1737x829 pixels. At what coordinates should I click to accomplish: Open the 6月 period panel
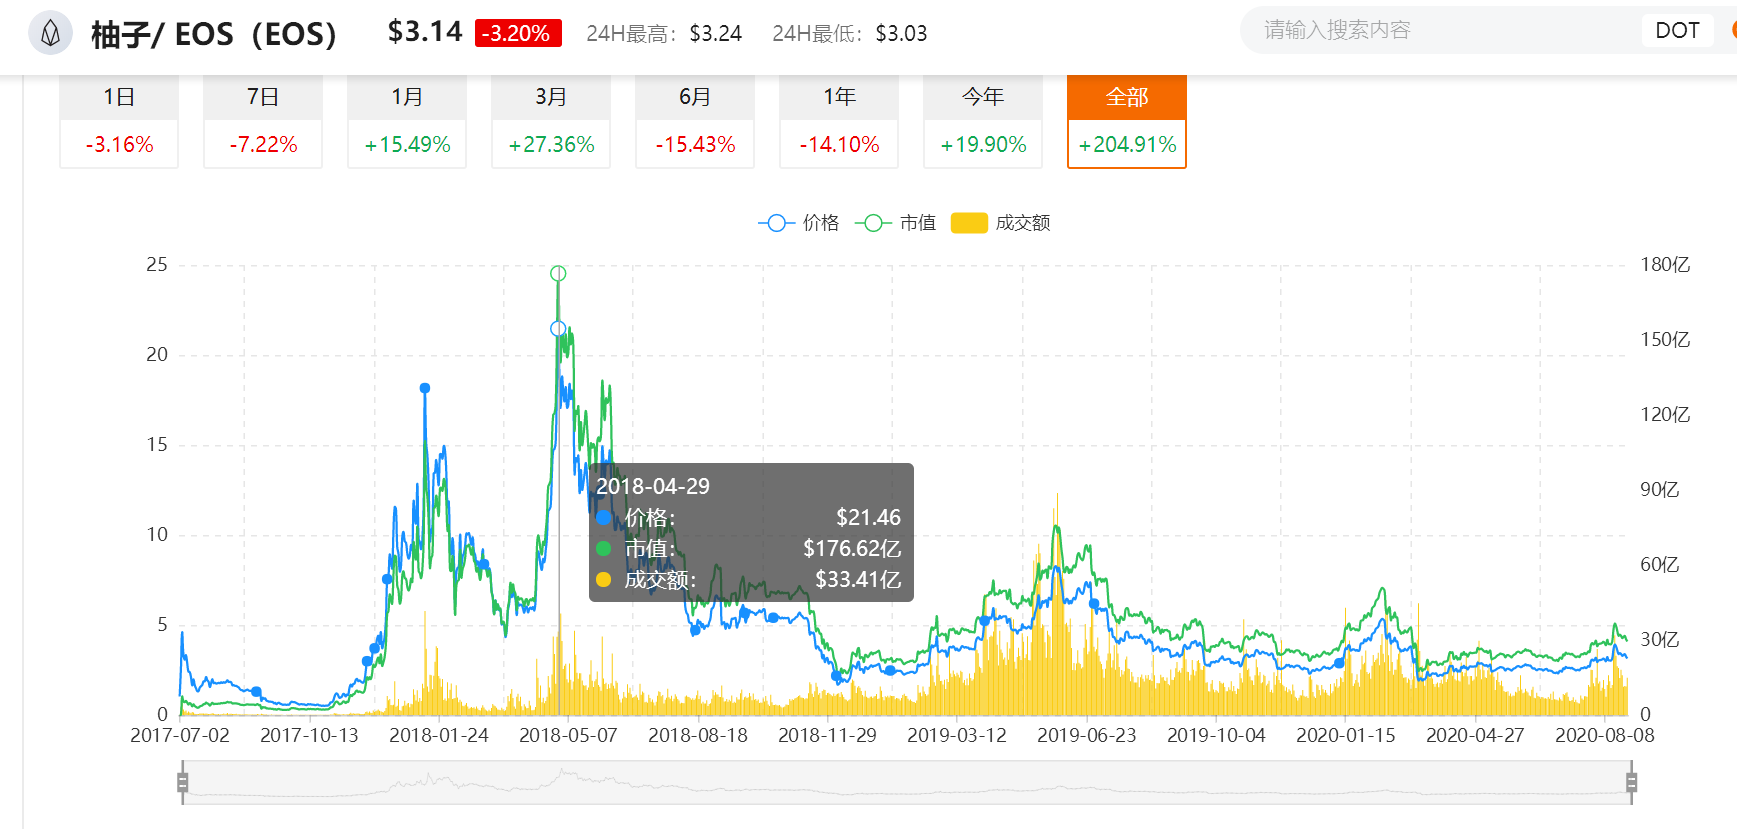[x=694, y=120]
